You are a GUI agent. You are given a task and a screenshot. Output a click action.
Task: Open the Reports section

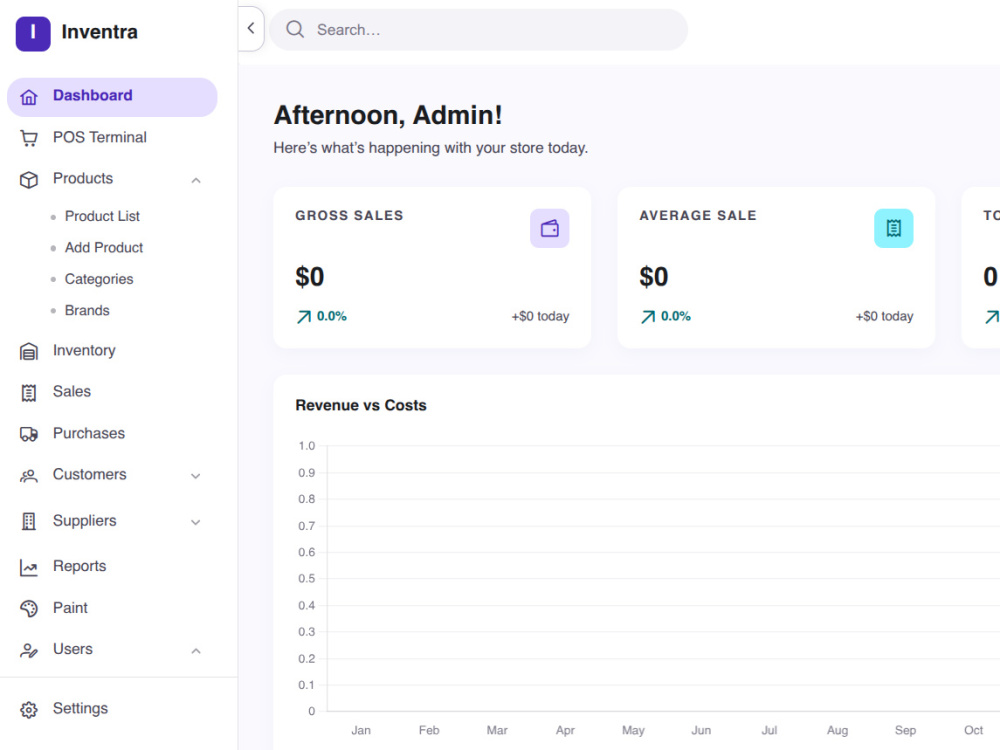112,566
